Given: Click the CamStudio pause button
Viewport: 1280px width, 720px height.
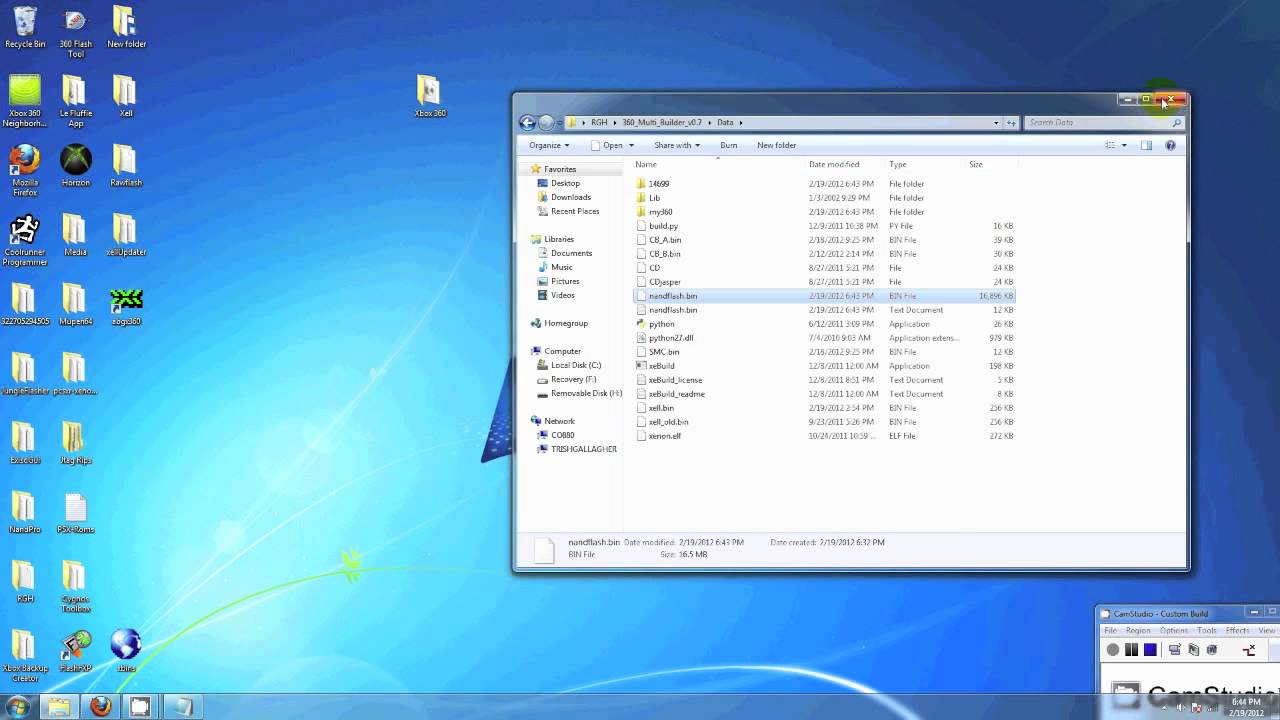Looking at the screenshot, I should click(1131, 650).
